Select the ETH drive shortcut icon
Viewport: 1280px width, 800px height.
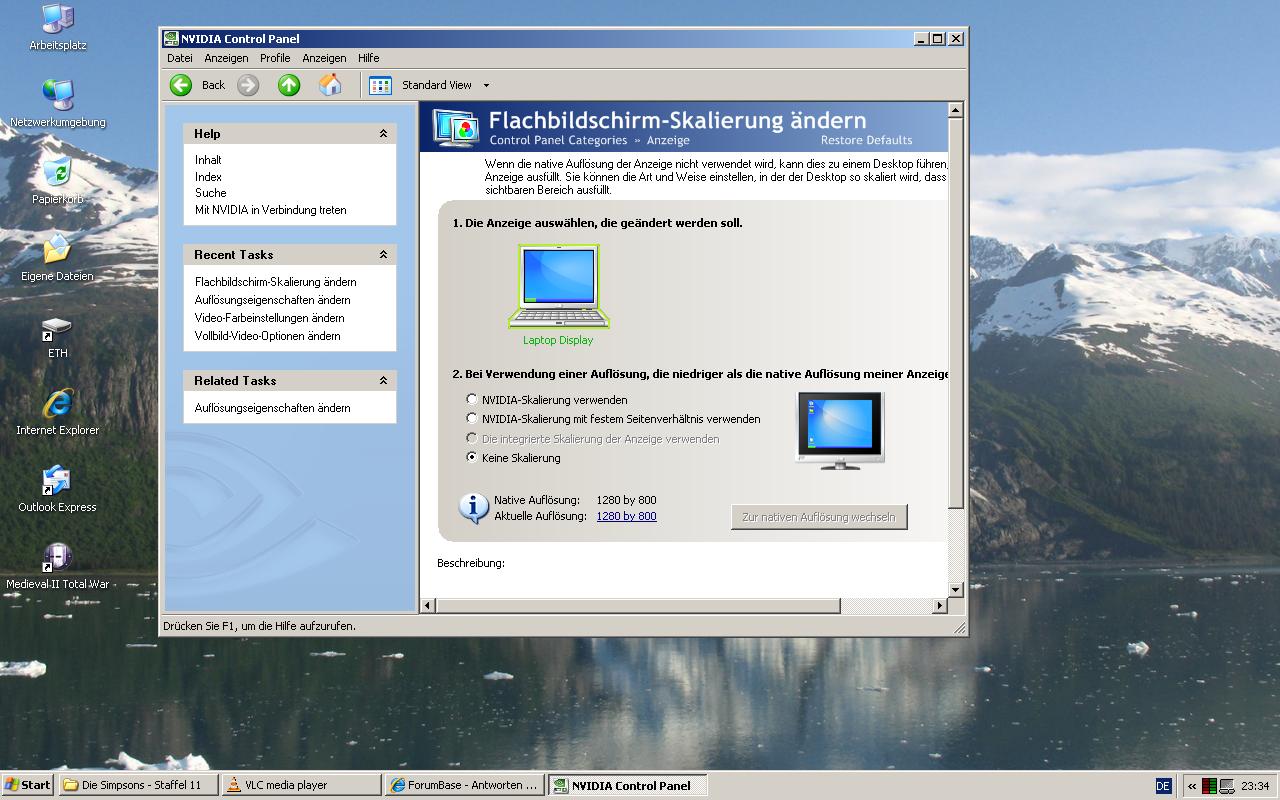tap(57, 328)
